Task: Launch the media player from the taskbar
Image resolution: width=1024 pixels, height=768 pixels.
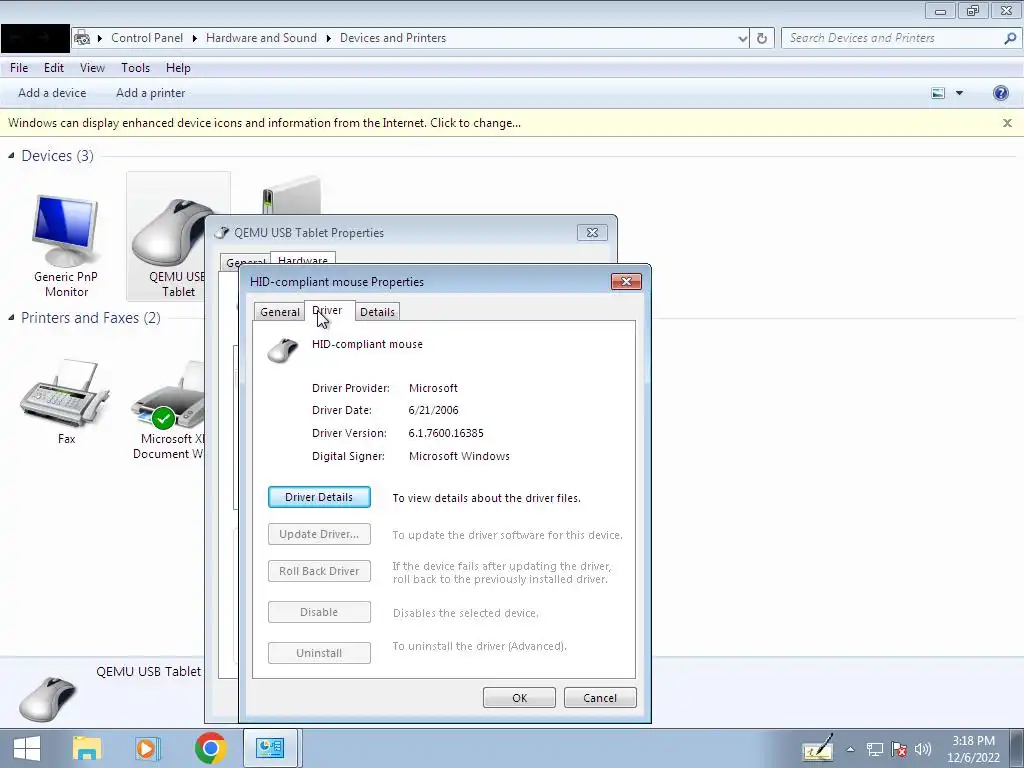Action: coord(148,748)
